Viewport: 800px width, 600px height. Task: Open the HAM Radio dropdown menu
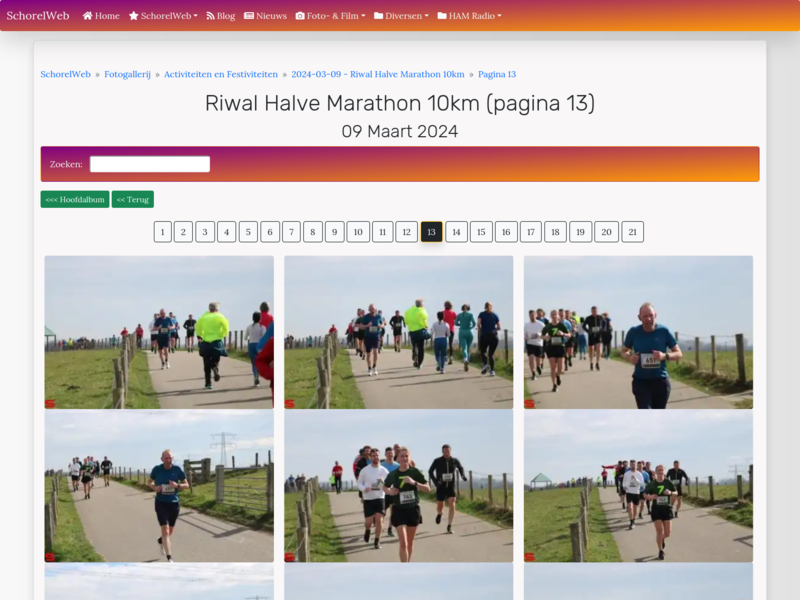point(469,16)
